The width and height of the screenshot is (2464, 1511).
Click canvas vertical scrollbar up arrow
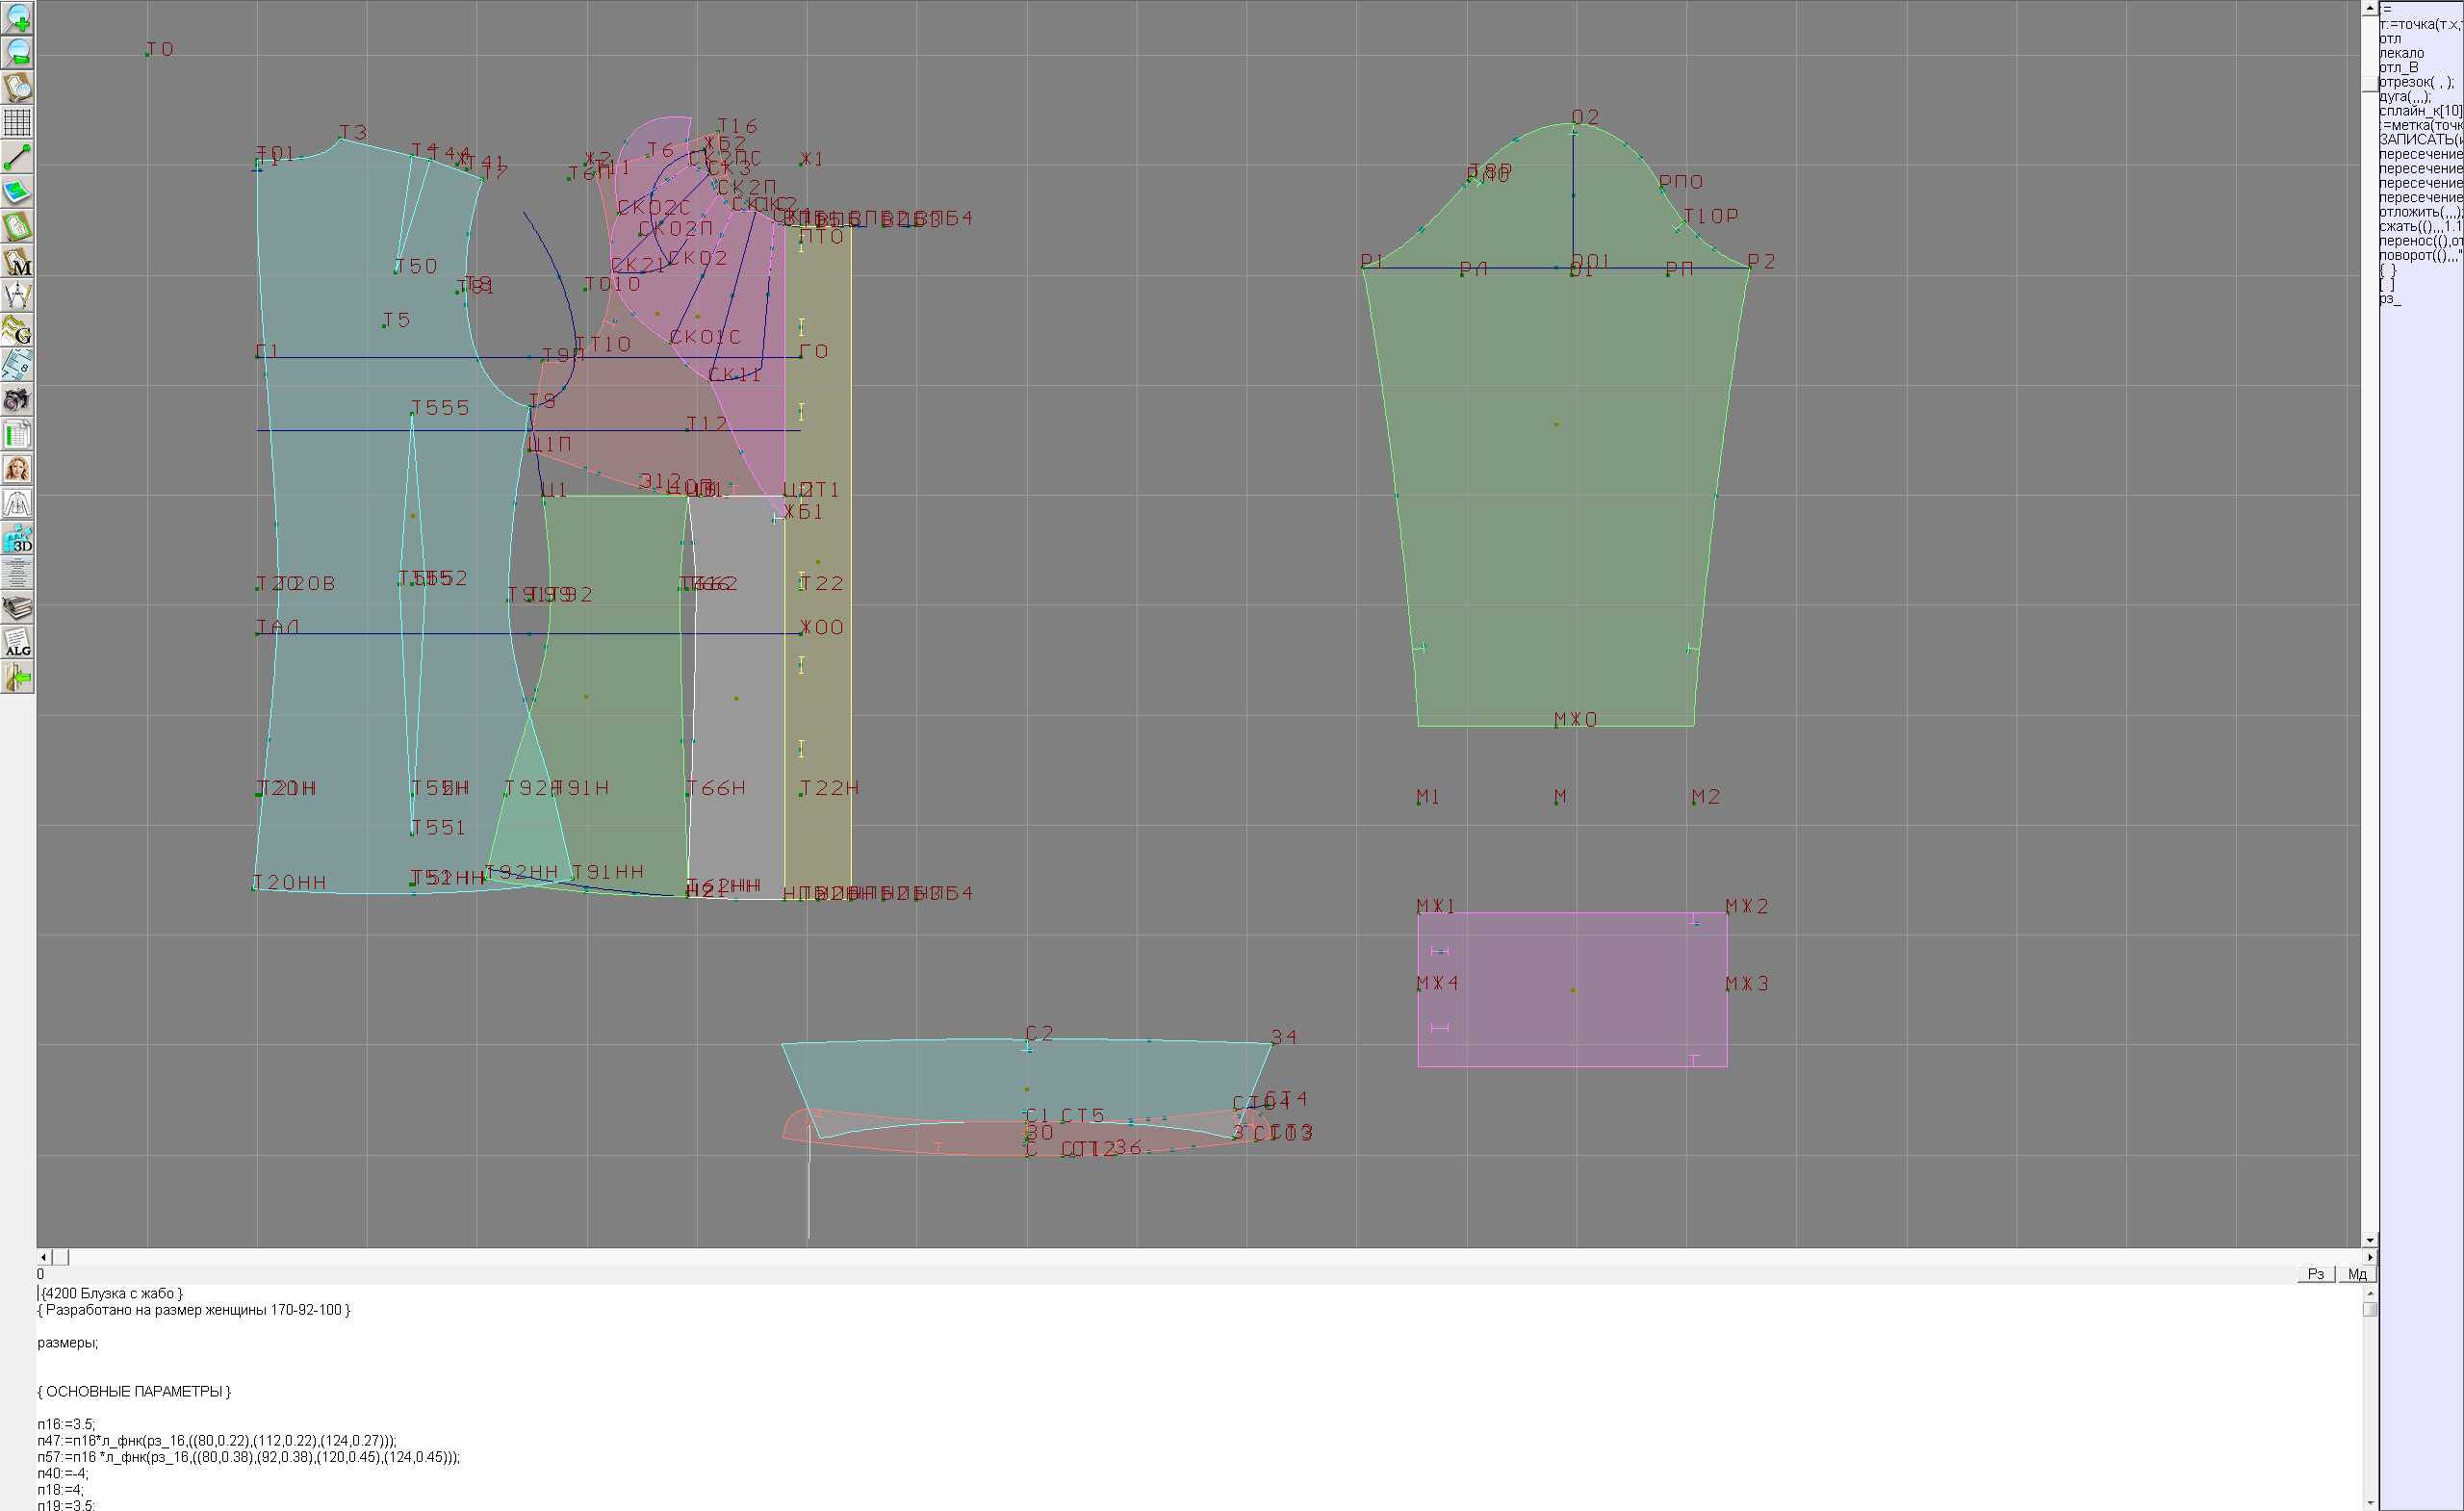tap(2369, 8)
